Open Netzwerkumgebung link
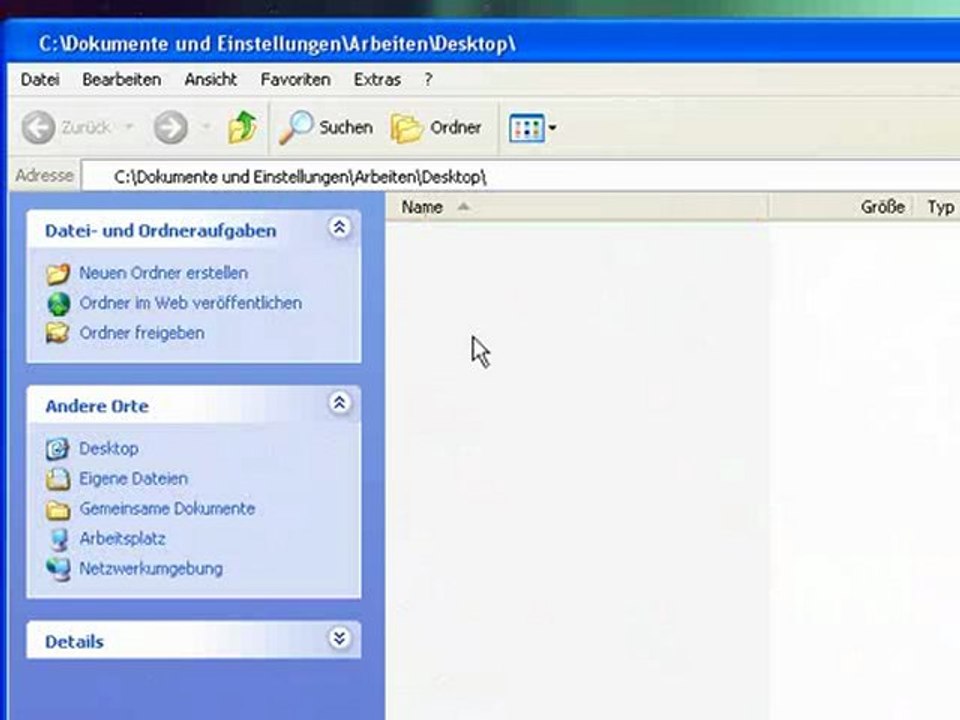The height and width of the screenshot is (720, 960). (151, 569)
